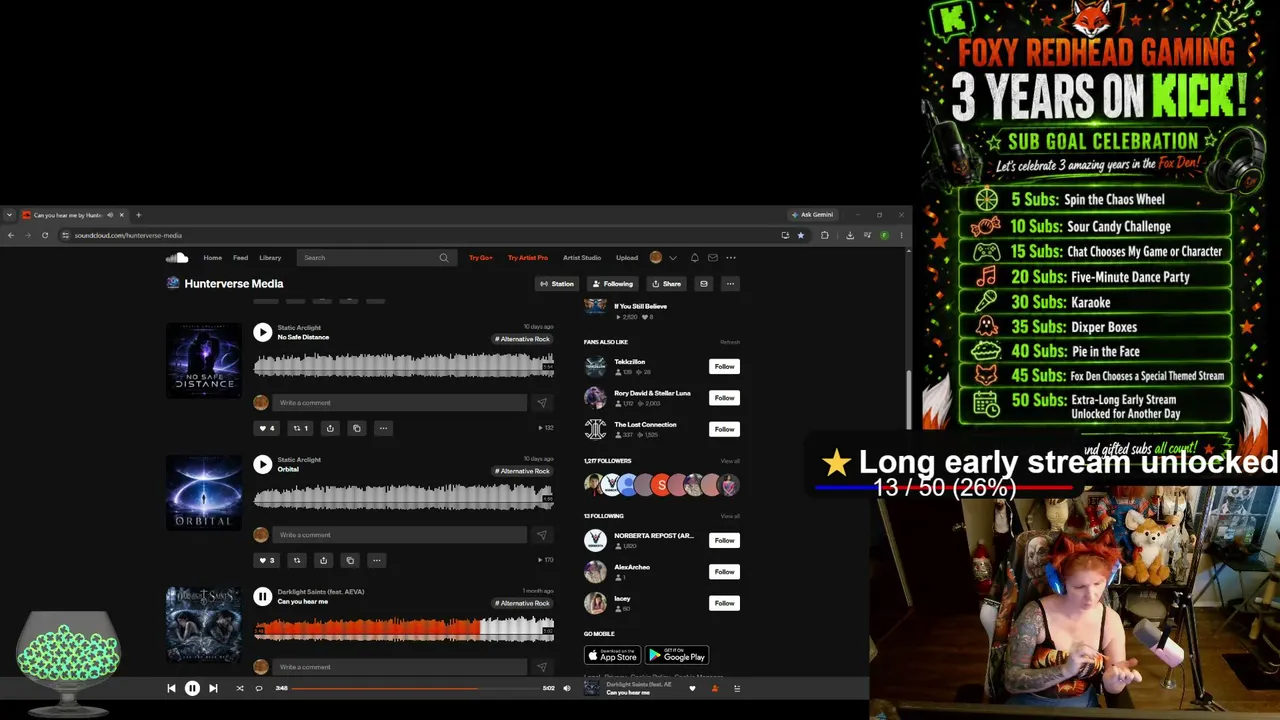Screen dimensions: 1280x720
Task: Refresh the Fans Also Like list
Action: 730,342
